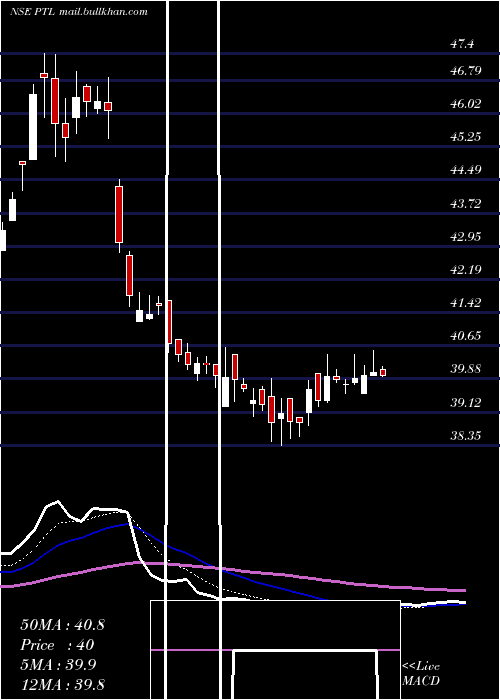Click the 38.35 price axis label

(x=466, y=435)
